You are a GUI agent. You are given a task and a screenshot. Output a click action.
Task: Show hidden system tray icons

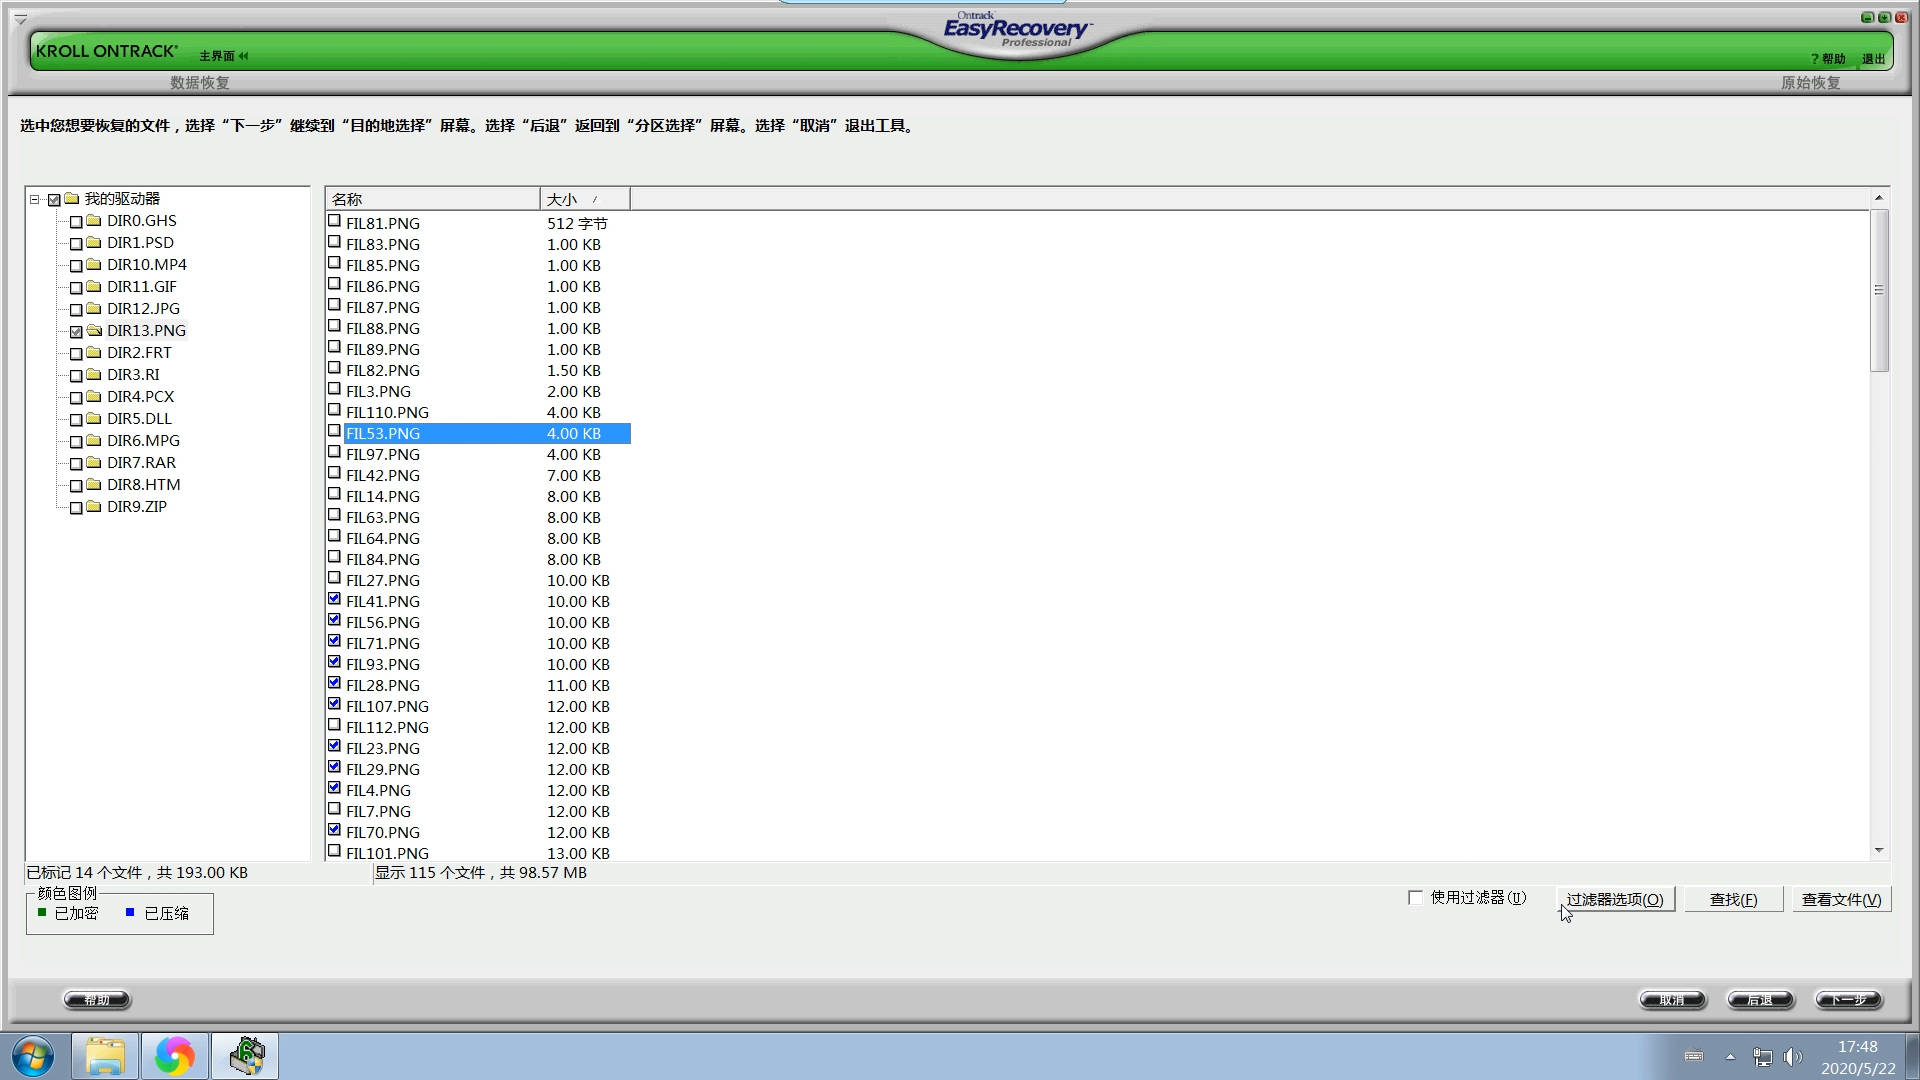click(x=1730, y=1057)
